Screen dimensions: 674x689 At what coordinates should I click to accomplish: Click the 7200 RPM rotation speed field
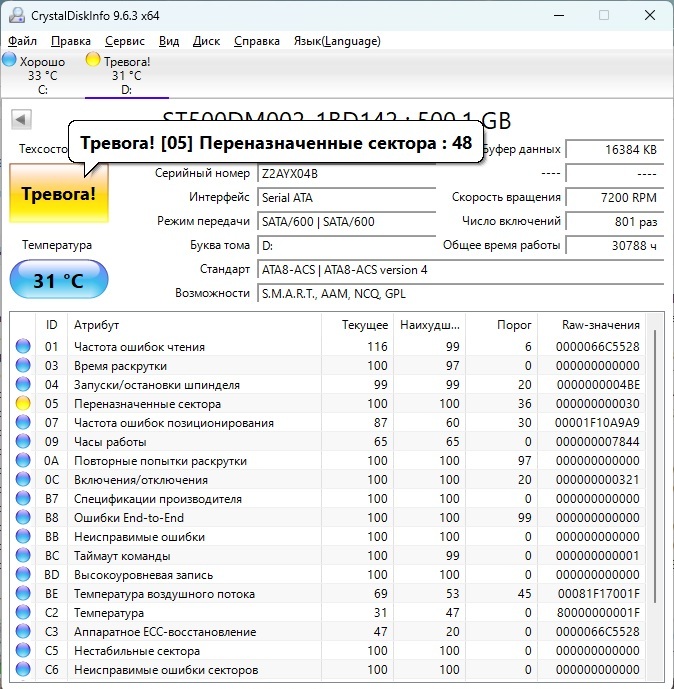[615, 198]
